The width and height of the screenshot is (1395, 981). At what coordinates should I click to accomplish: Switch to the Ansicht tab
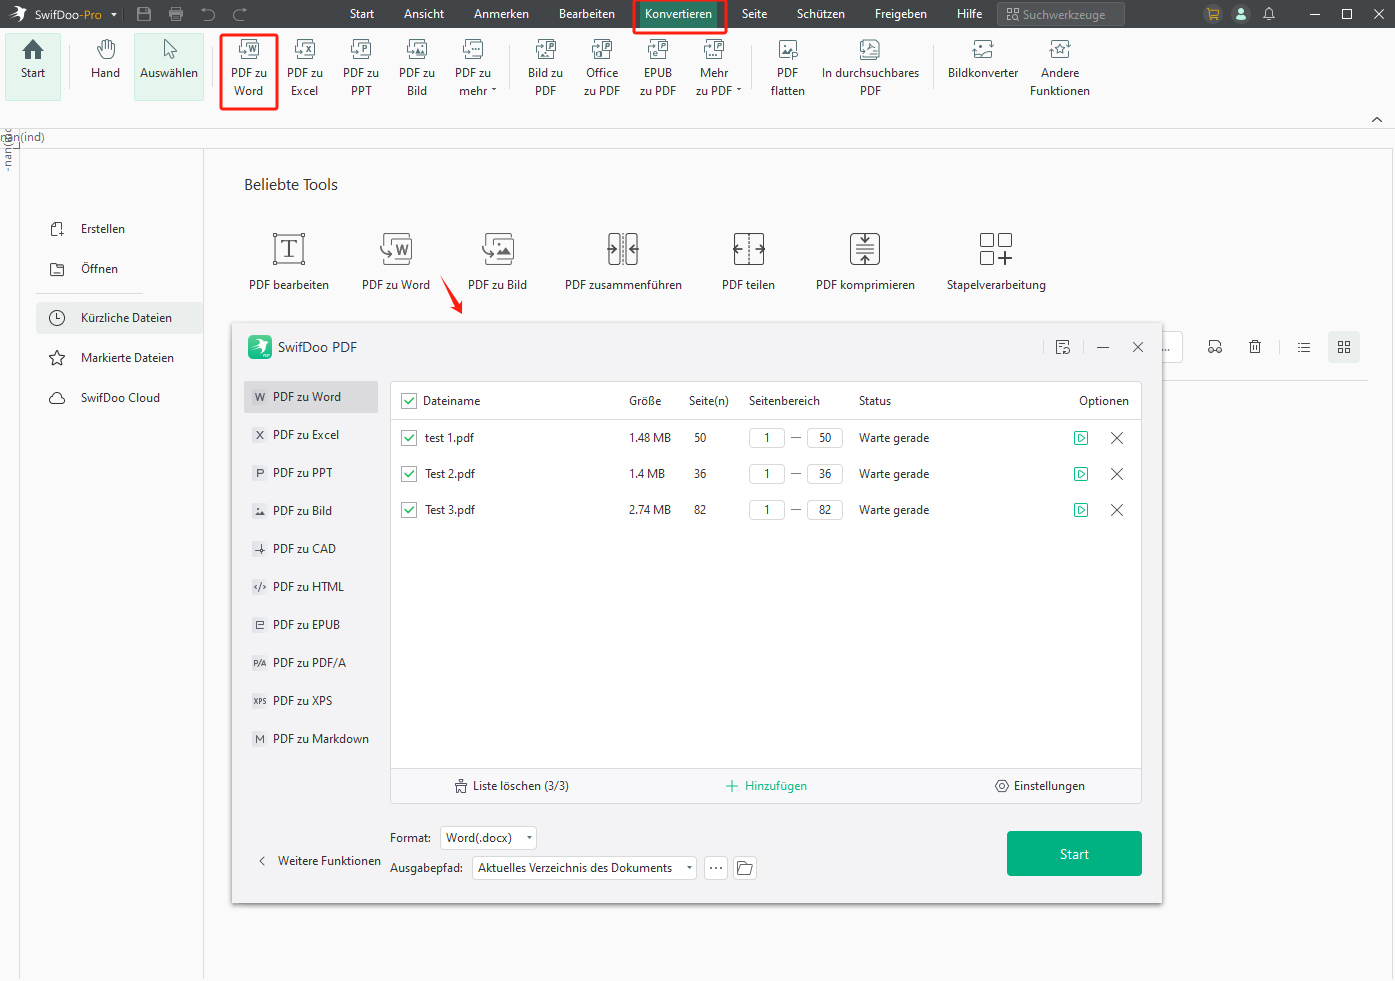[424, 14]
